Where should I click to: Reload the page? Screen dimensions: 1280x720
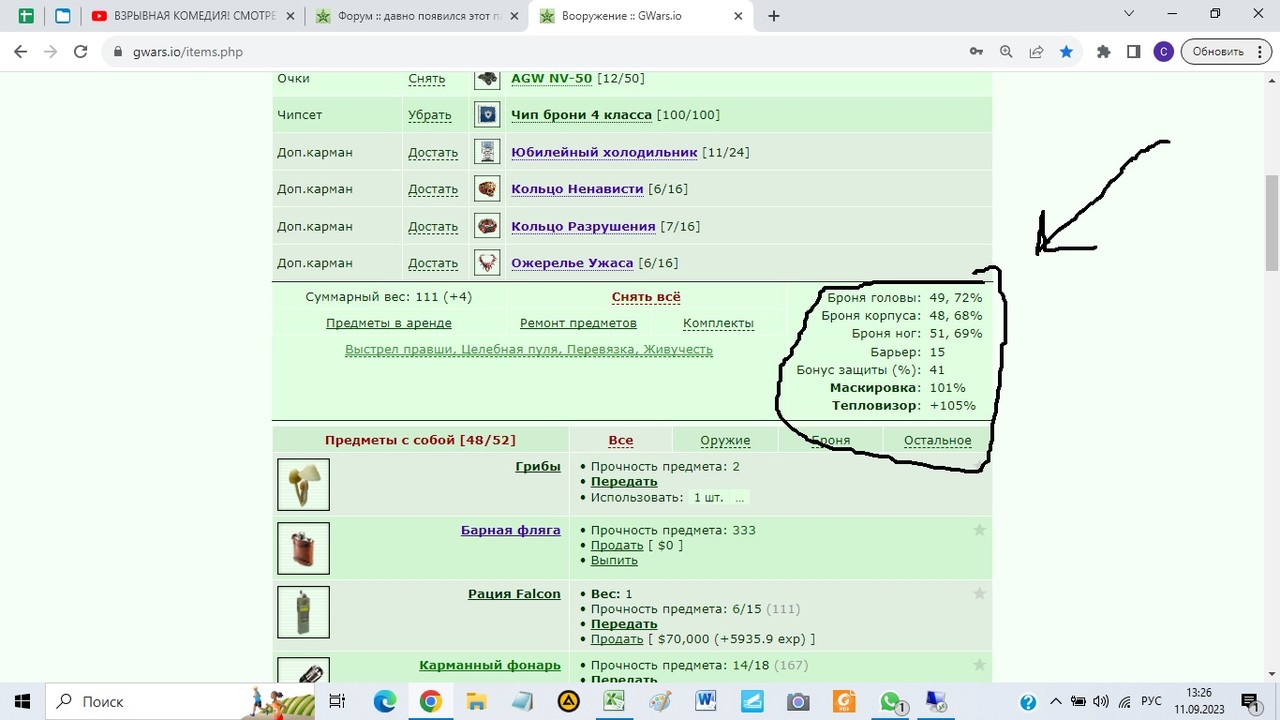(x=81, y=52)
